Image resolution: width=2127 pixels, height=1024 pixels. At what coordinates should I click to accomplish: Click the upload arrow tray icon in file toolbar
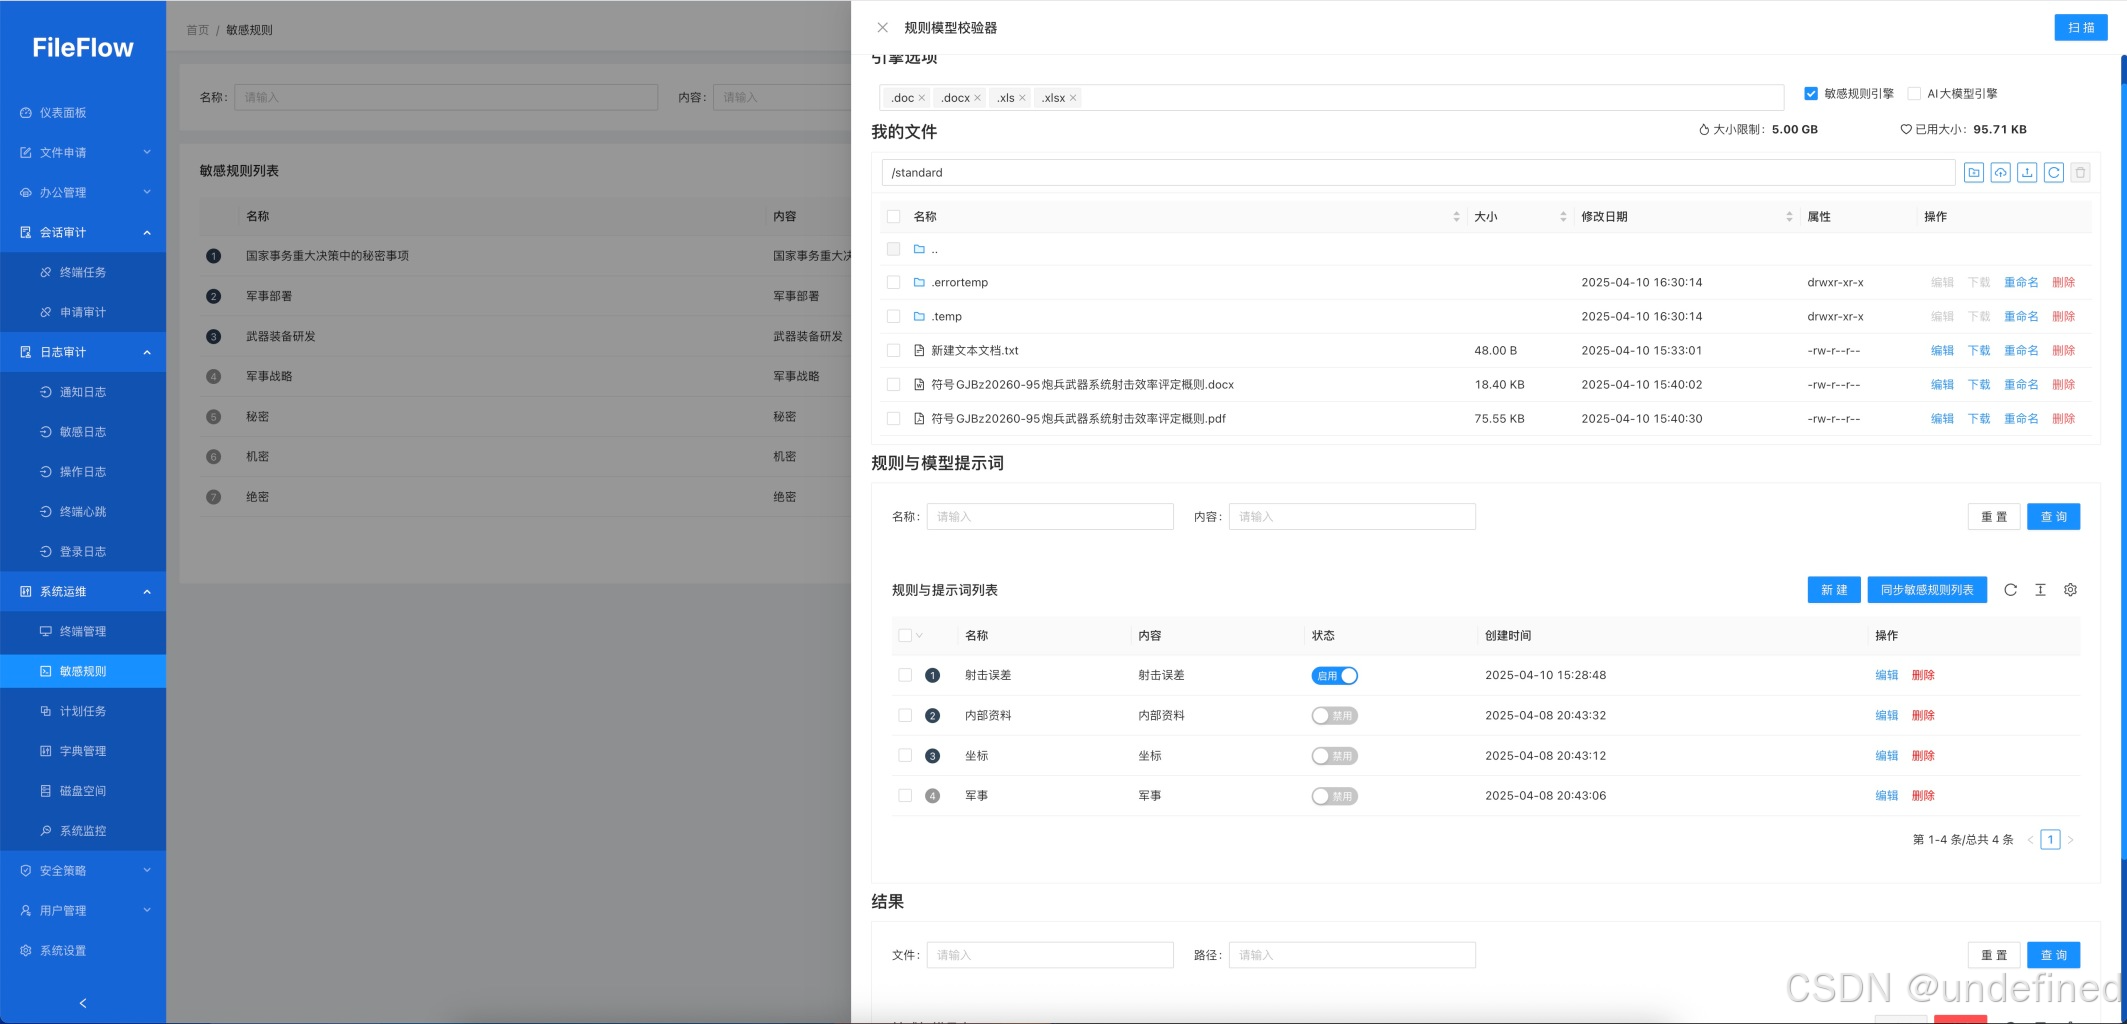pyautogui.click(x=2027, y=173)
